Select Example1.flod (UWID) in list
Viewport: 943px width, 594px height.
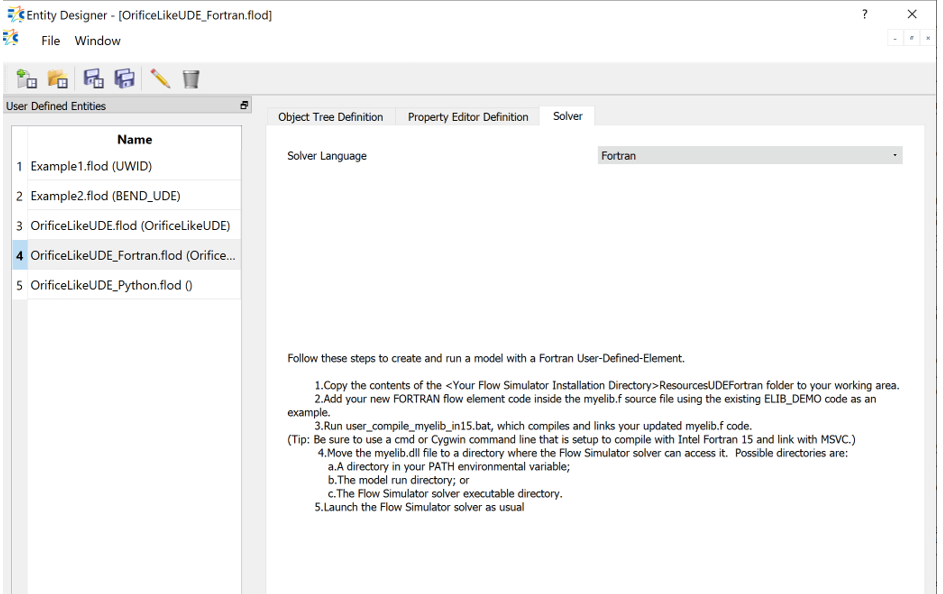(91, 166)
